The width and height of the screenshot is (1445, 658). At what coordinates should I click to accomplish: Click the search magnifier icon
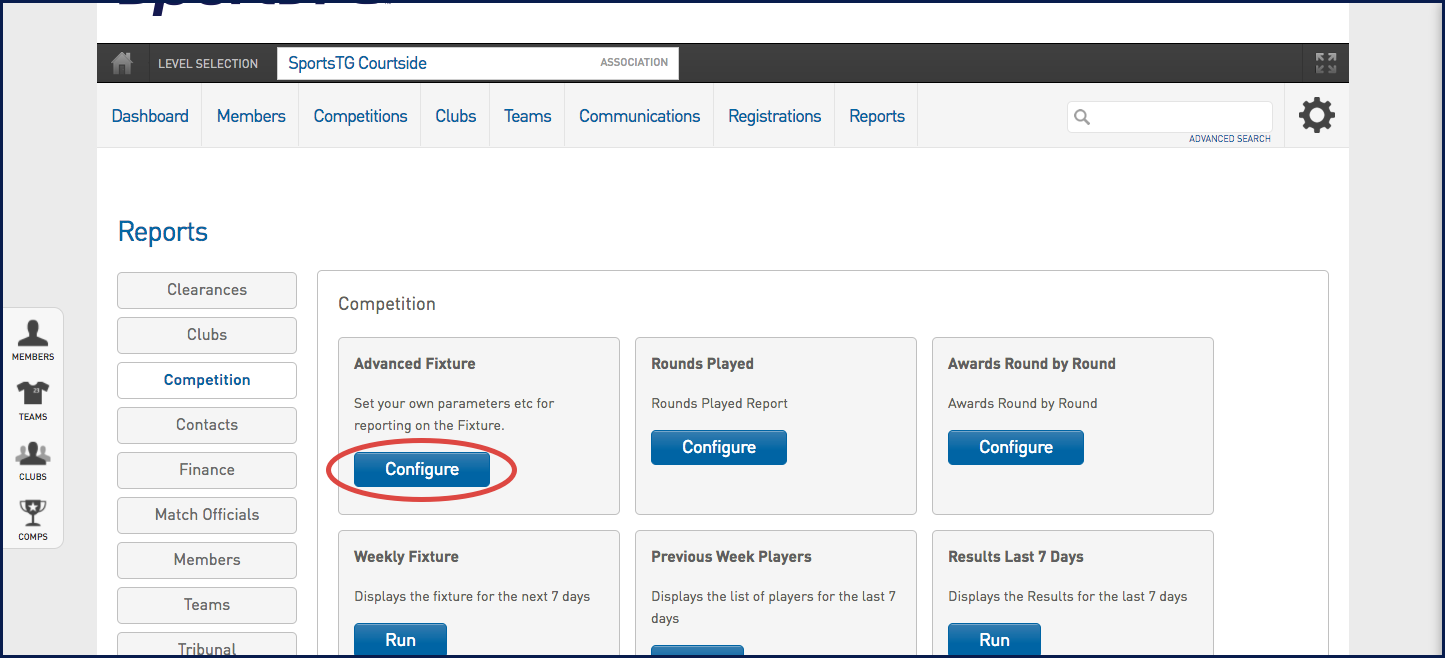(x=1082, y=117)
